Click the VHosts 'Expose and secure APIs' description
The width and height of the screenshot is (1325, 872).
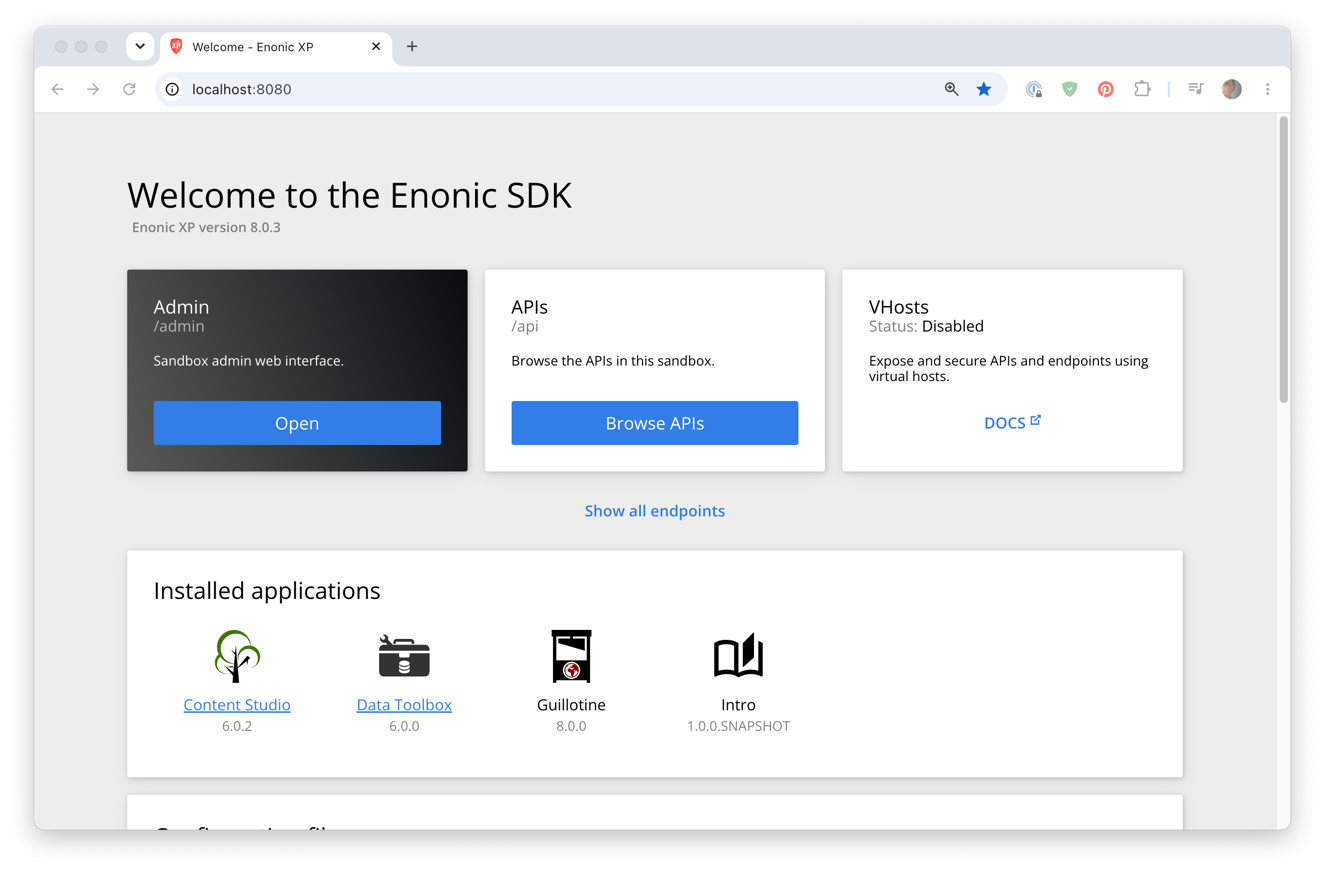click(x=1009, y=369)
